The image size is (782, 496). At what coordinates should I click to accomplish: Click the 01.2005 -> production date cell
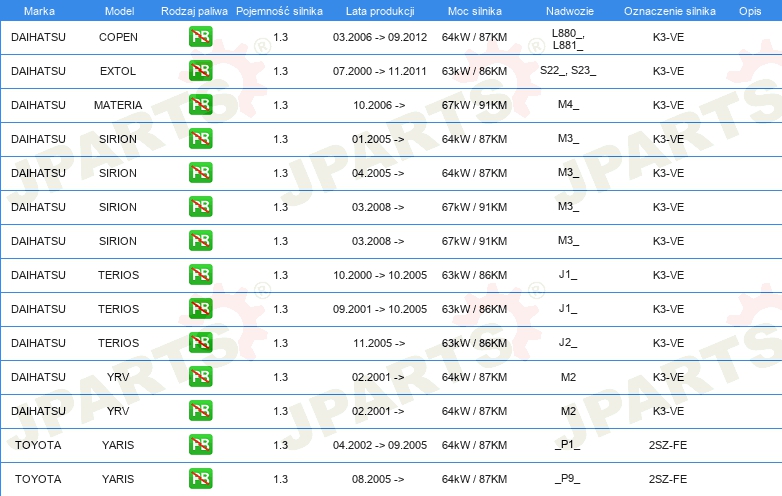pos(378,139)
